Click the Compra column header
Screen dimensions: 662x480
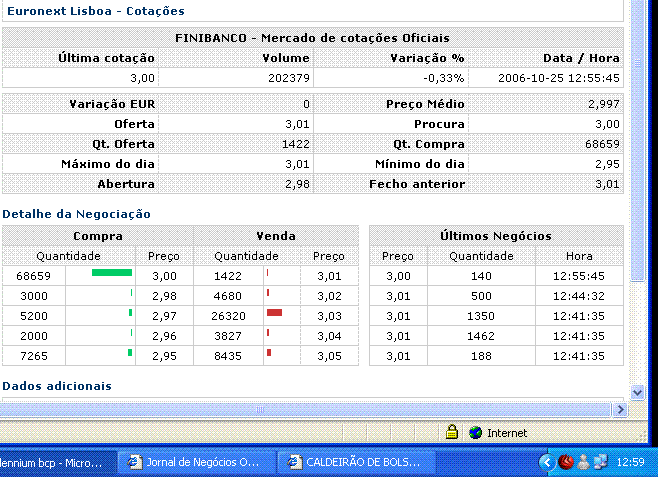coord(98,236)
